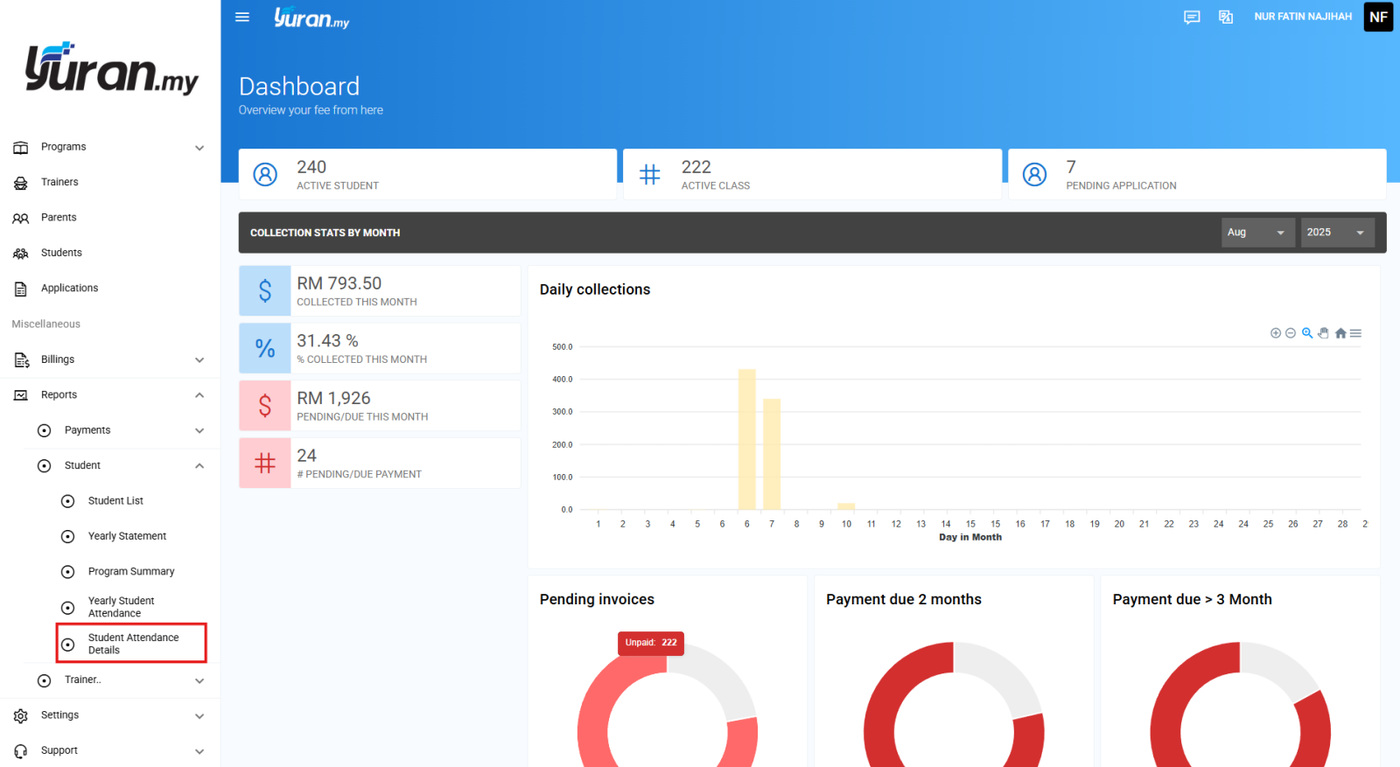The height and width of the screenshot is (767, 1400).
Task: Toggle the sidebar with the hamburger icon
Action: click(242, 17)
